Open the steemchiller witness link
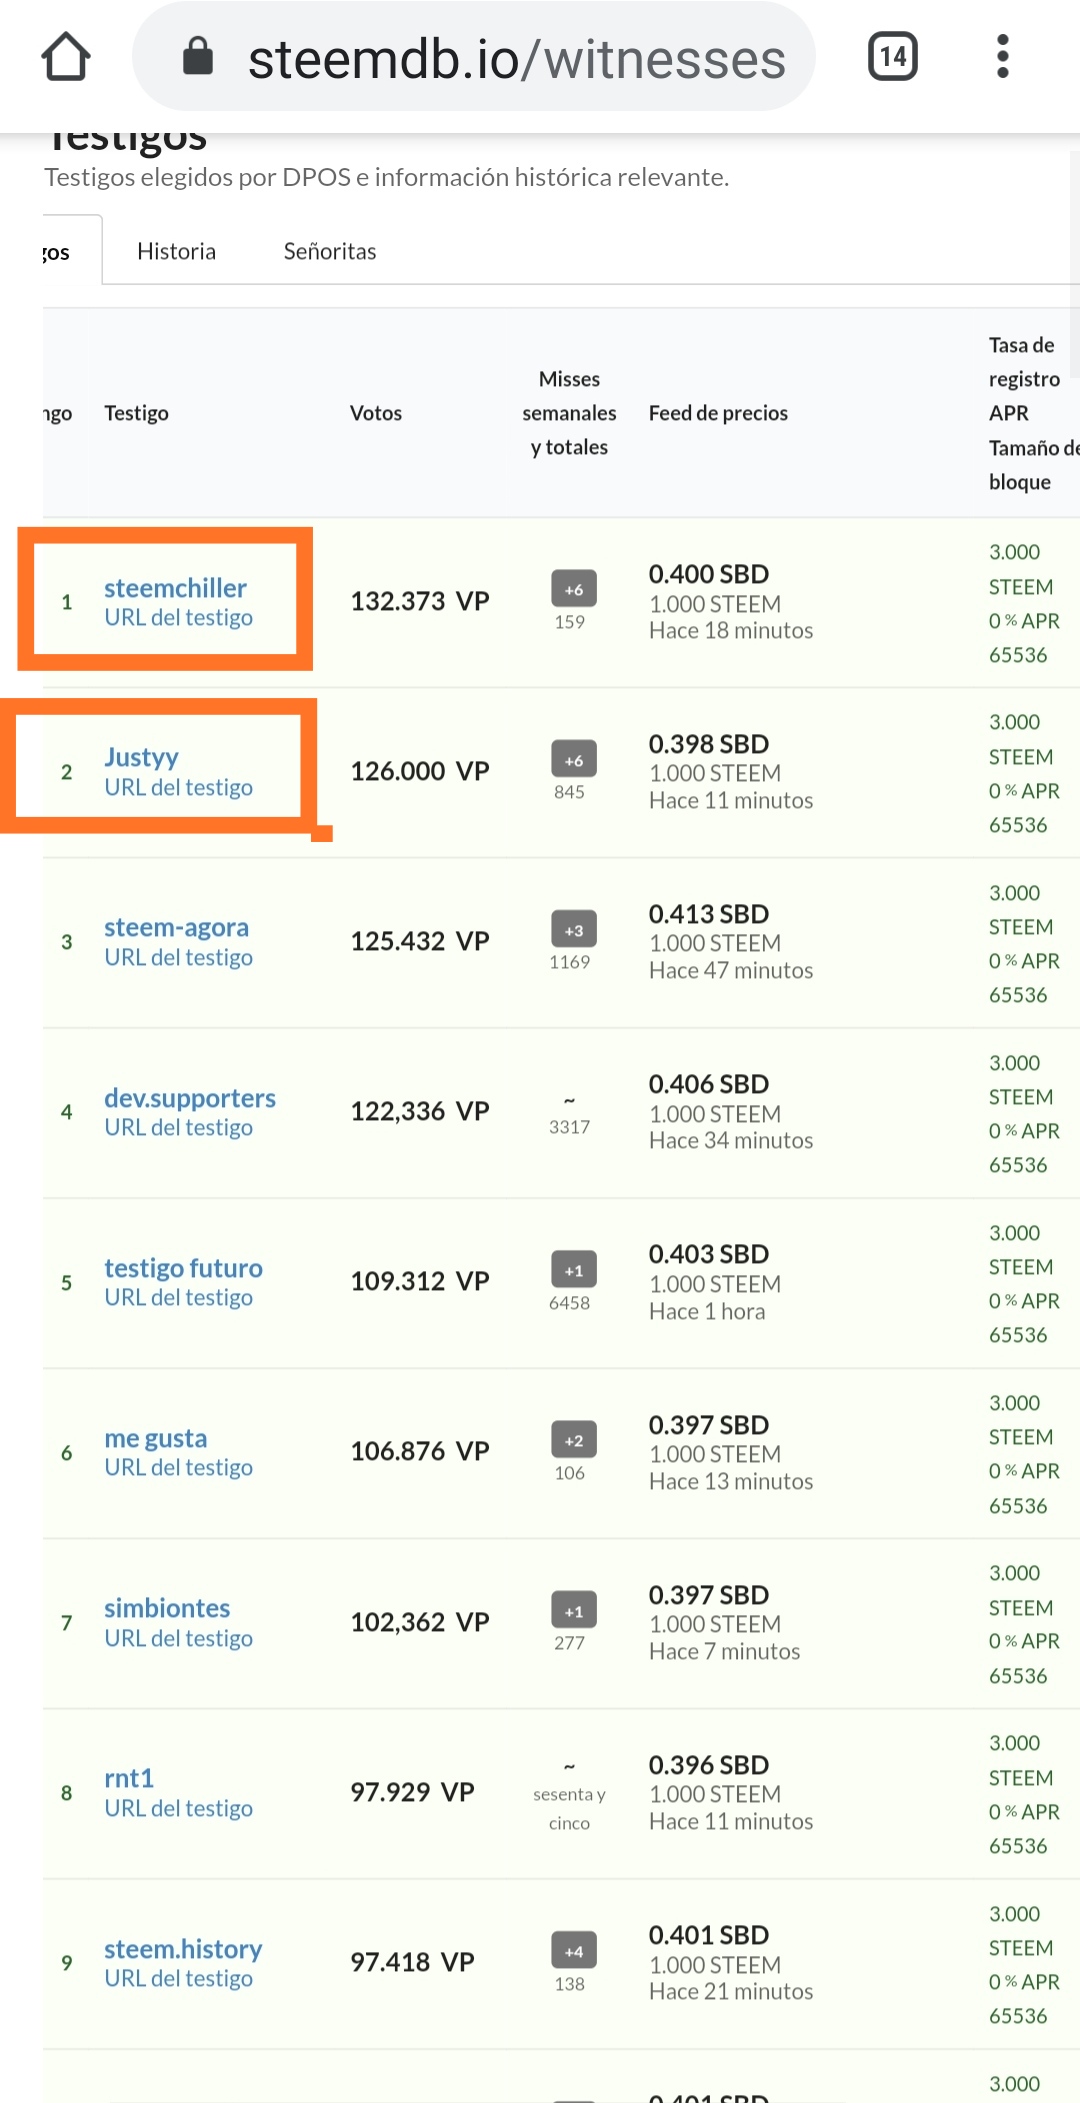 tap(175, 588)
